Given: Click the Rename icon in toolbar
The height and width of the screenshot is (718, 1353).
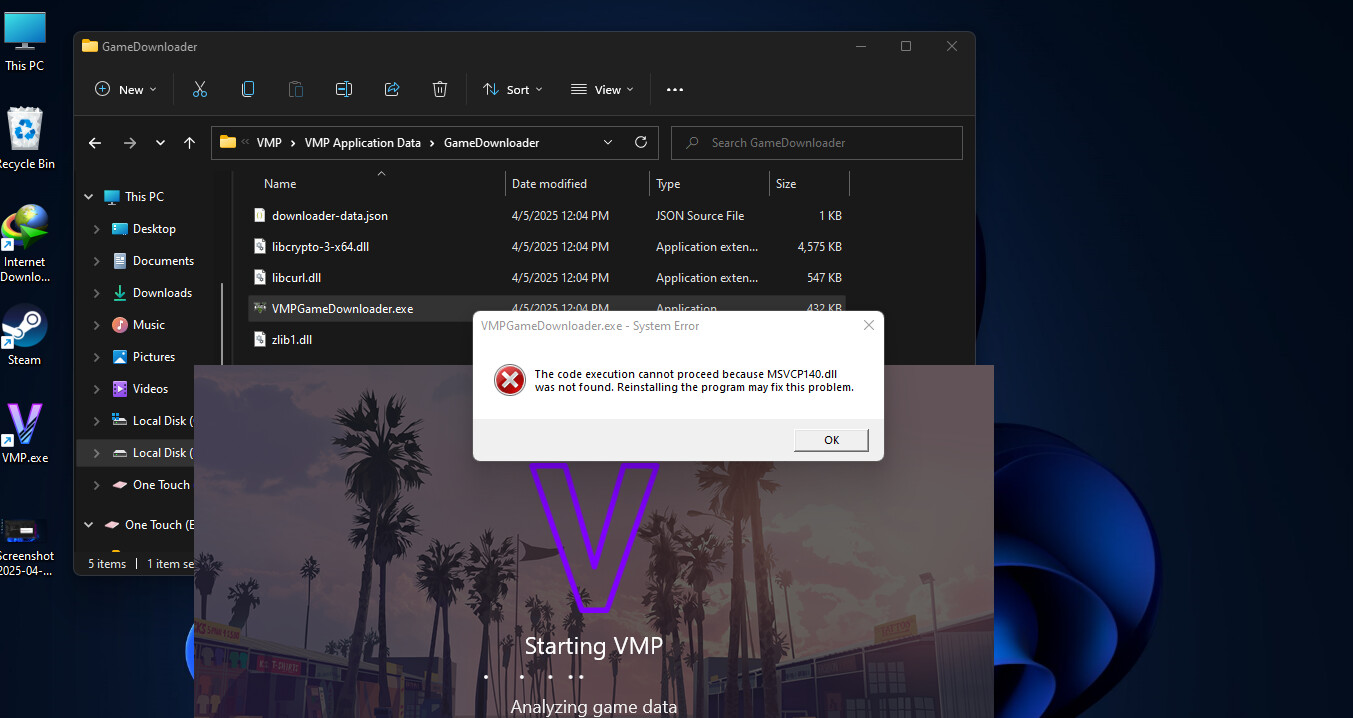Looking at the screenshot, I should tap(344, 89).
